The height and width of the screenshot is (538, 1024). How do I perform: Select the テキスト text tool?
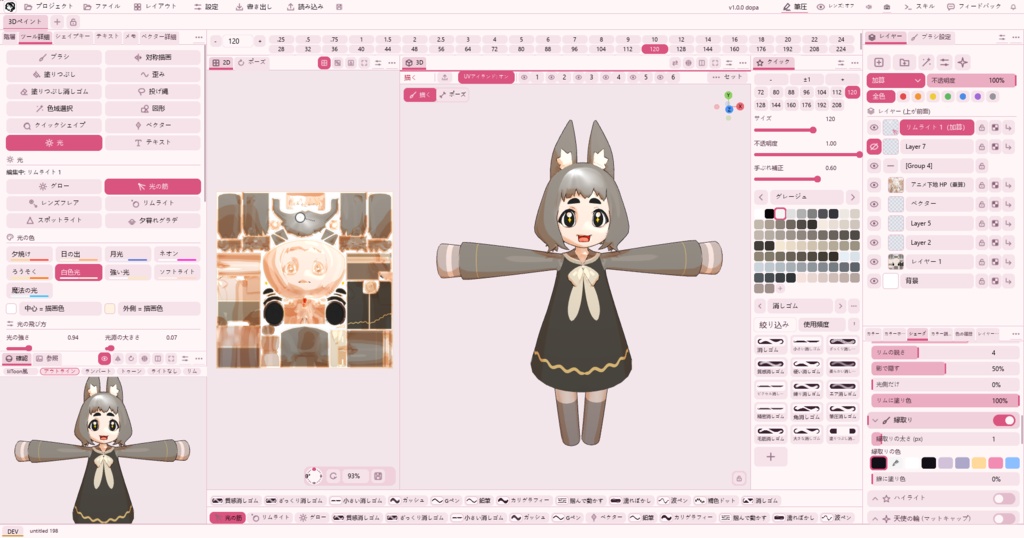(153, 142)
